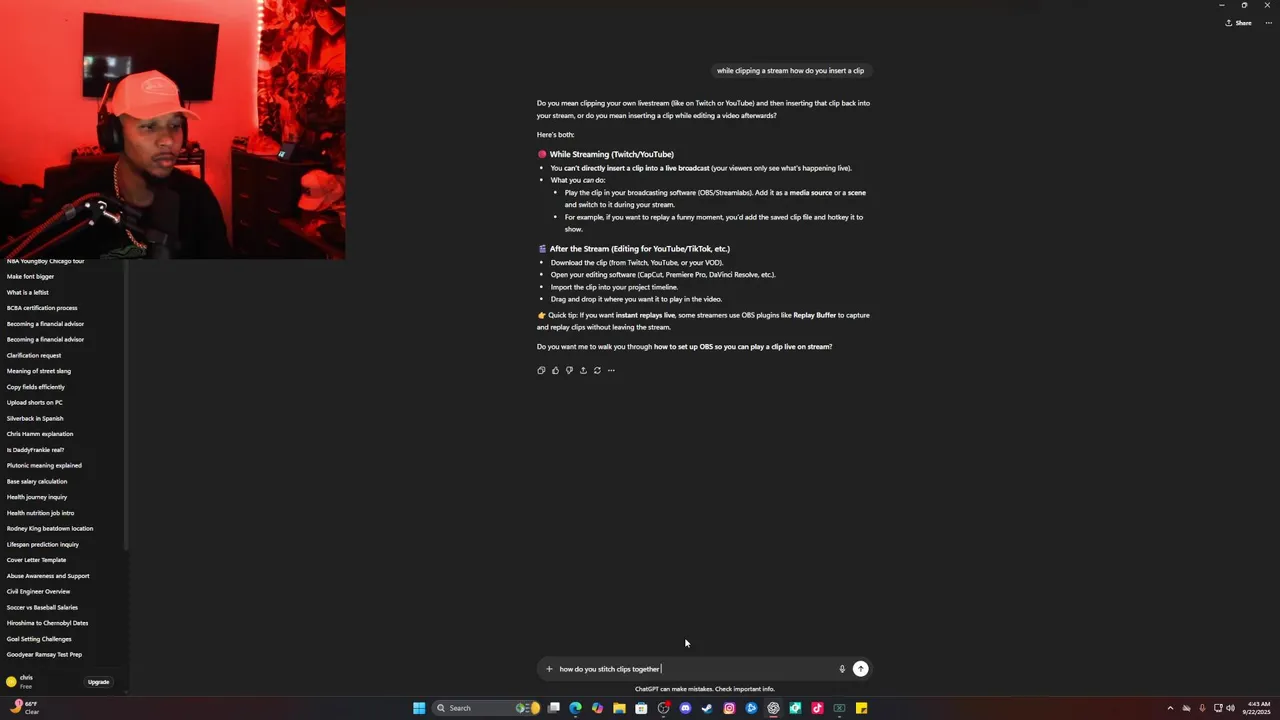Click the plus attach icon in message box
Image resolution: width=1280 pixels, height=720 pixels.
[549, 669]
